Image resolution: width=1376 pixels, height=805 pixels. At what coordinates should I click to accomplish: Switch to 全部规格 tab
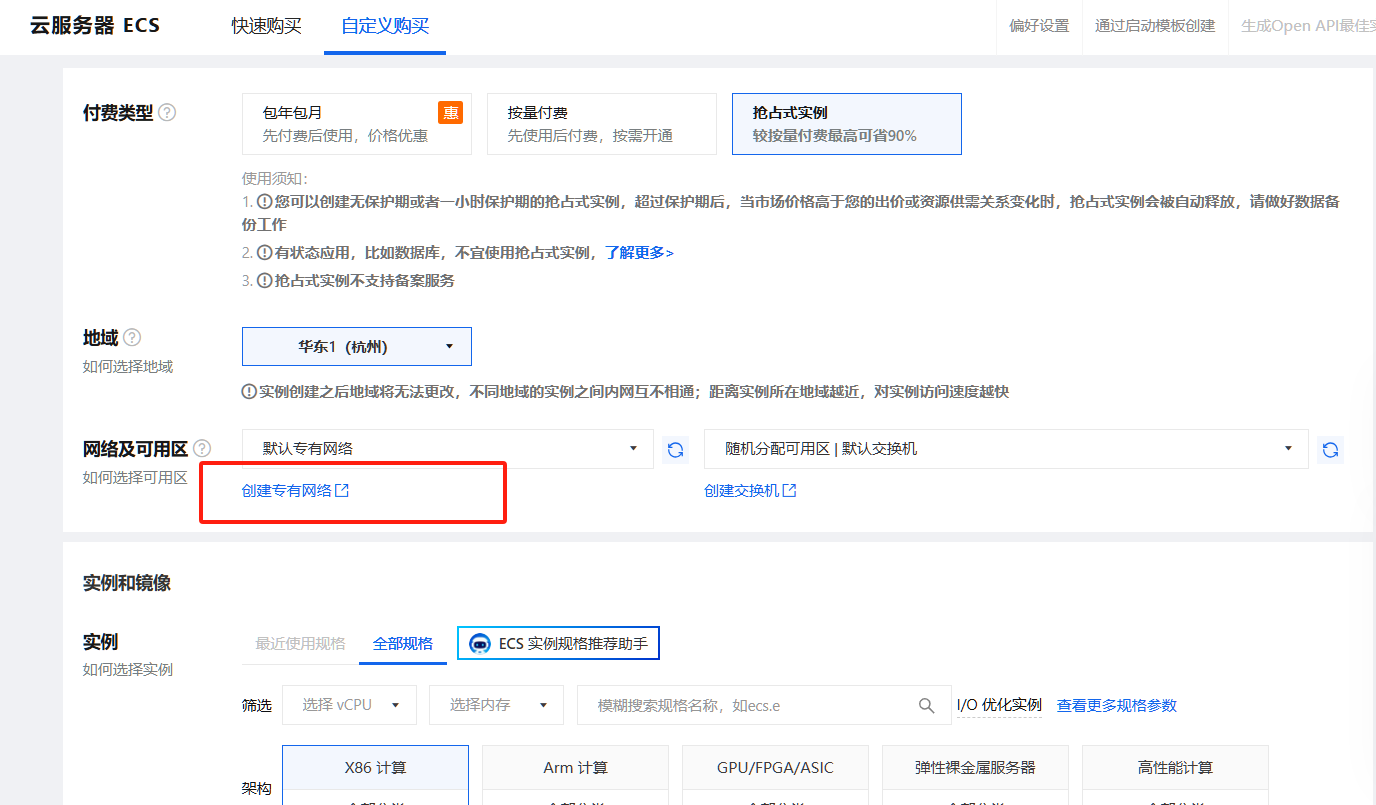click(403, 643)
